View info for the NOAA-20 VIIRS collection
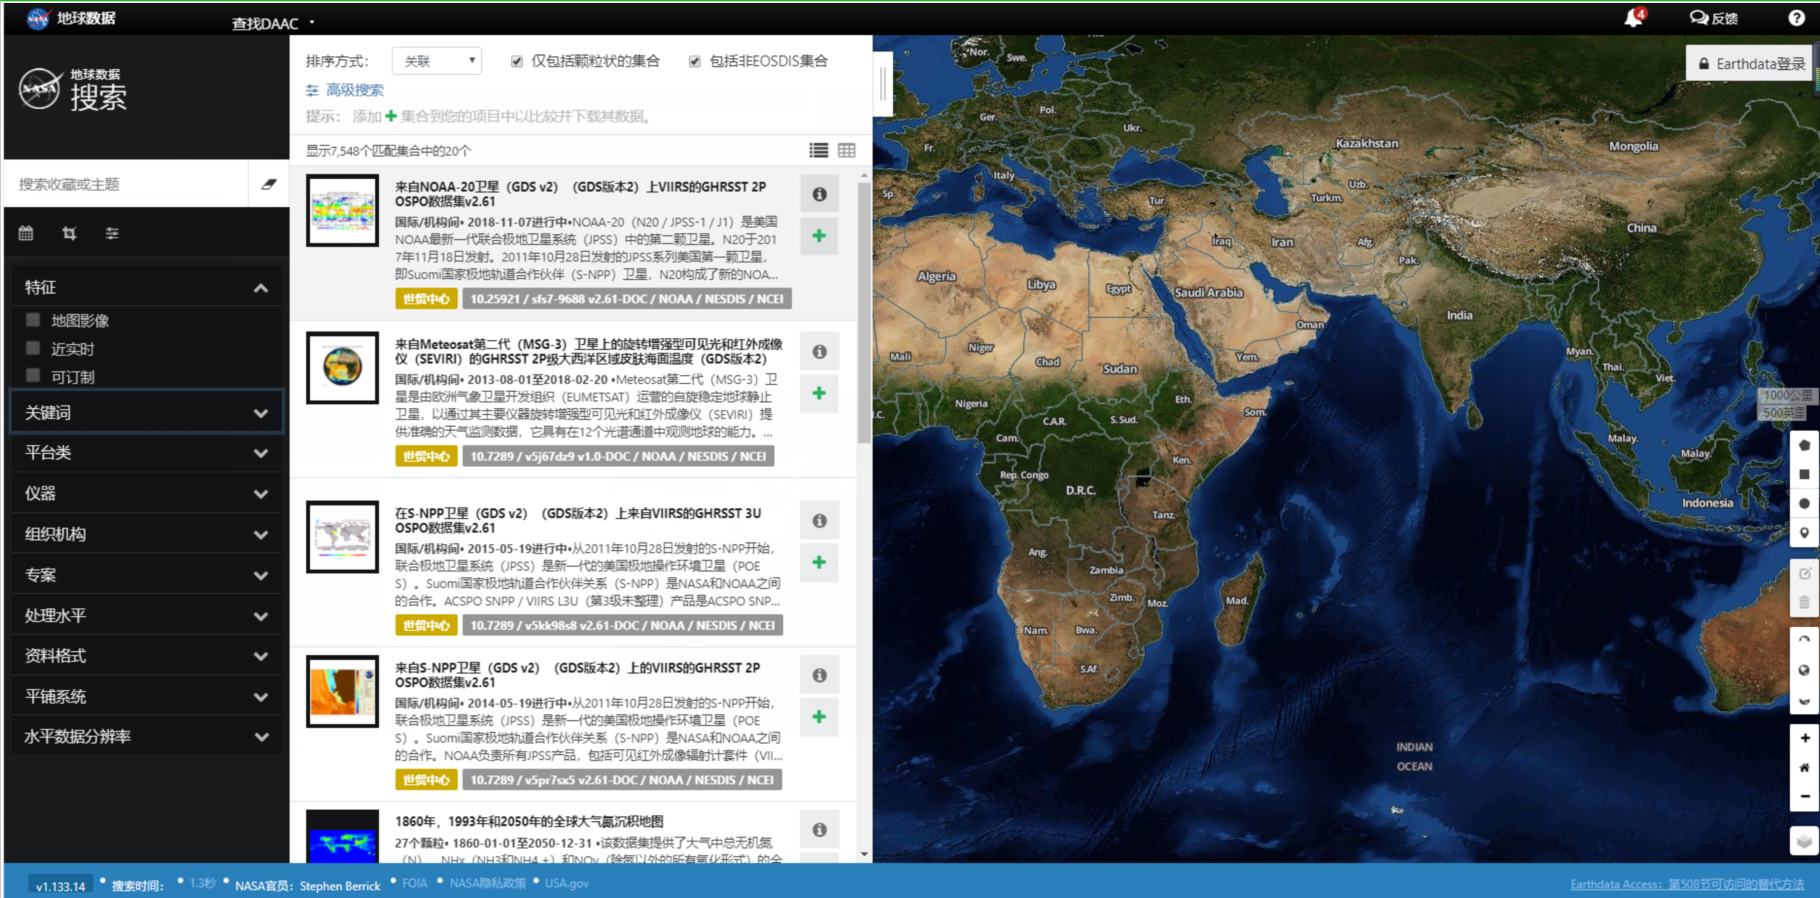This screenshot has height=898, width=1820. (819, 194)
